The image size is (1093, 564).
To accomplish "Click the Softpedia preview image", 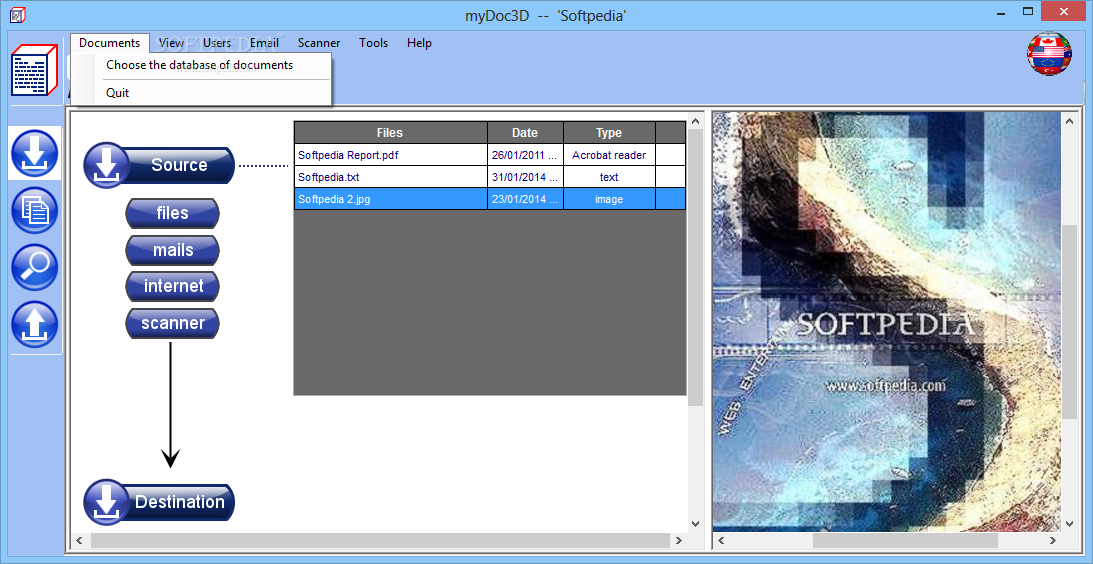I will (886, 321).
